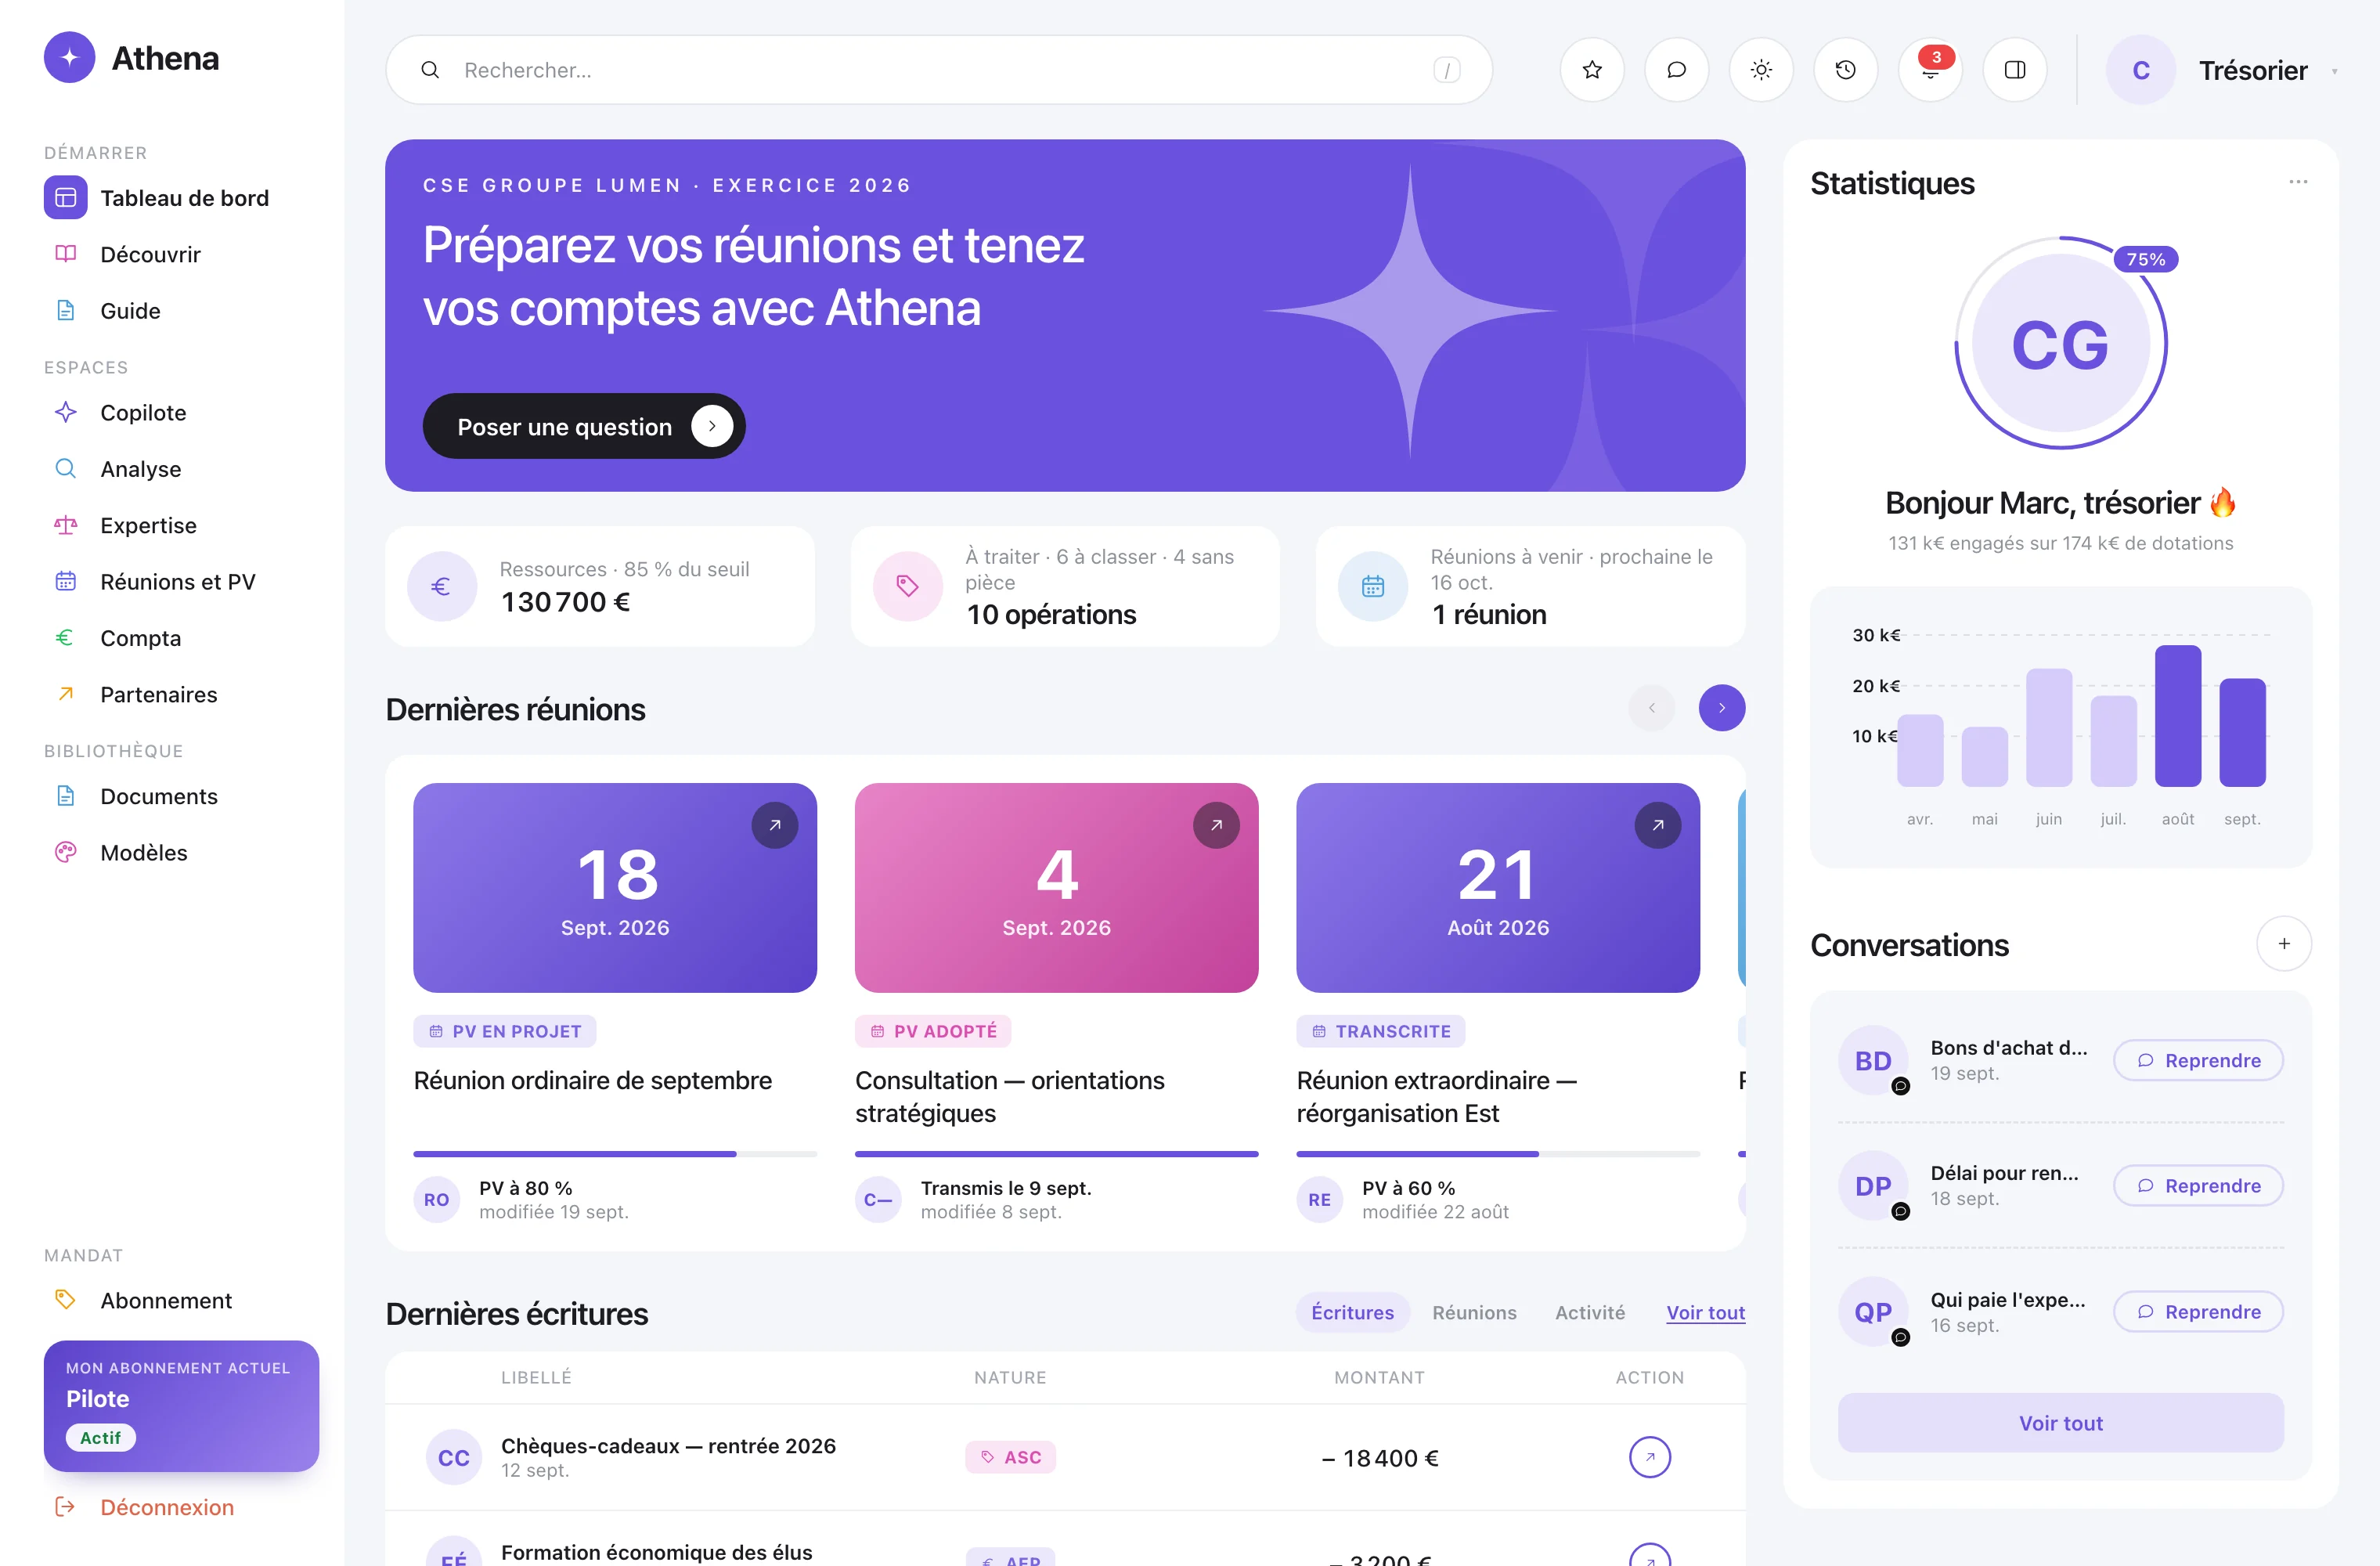Click Modèles palette icon
Image resolution: width=2380 pixels, height=1566 pixels.
66,852
